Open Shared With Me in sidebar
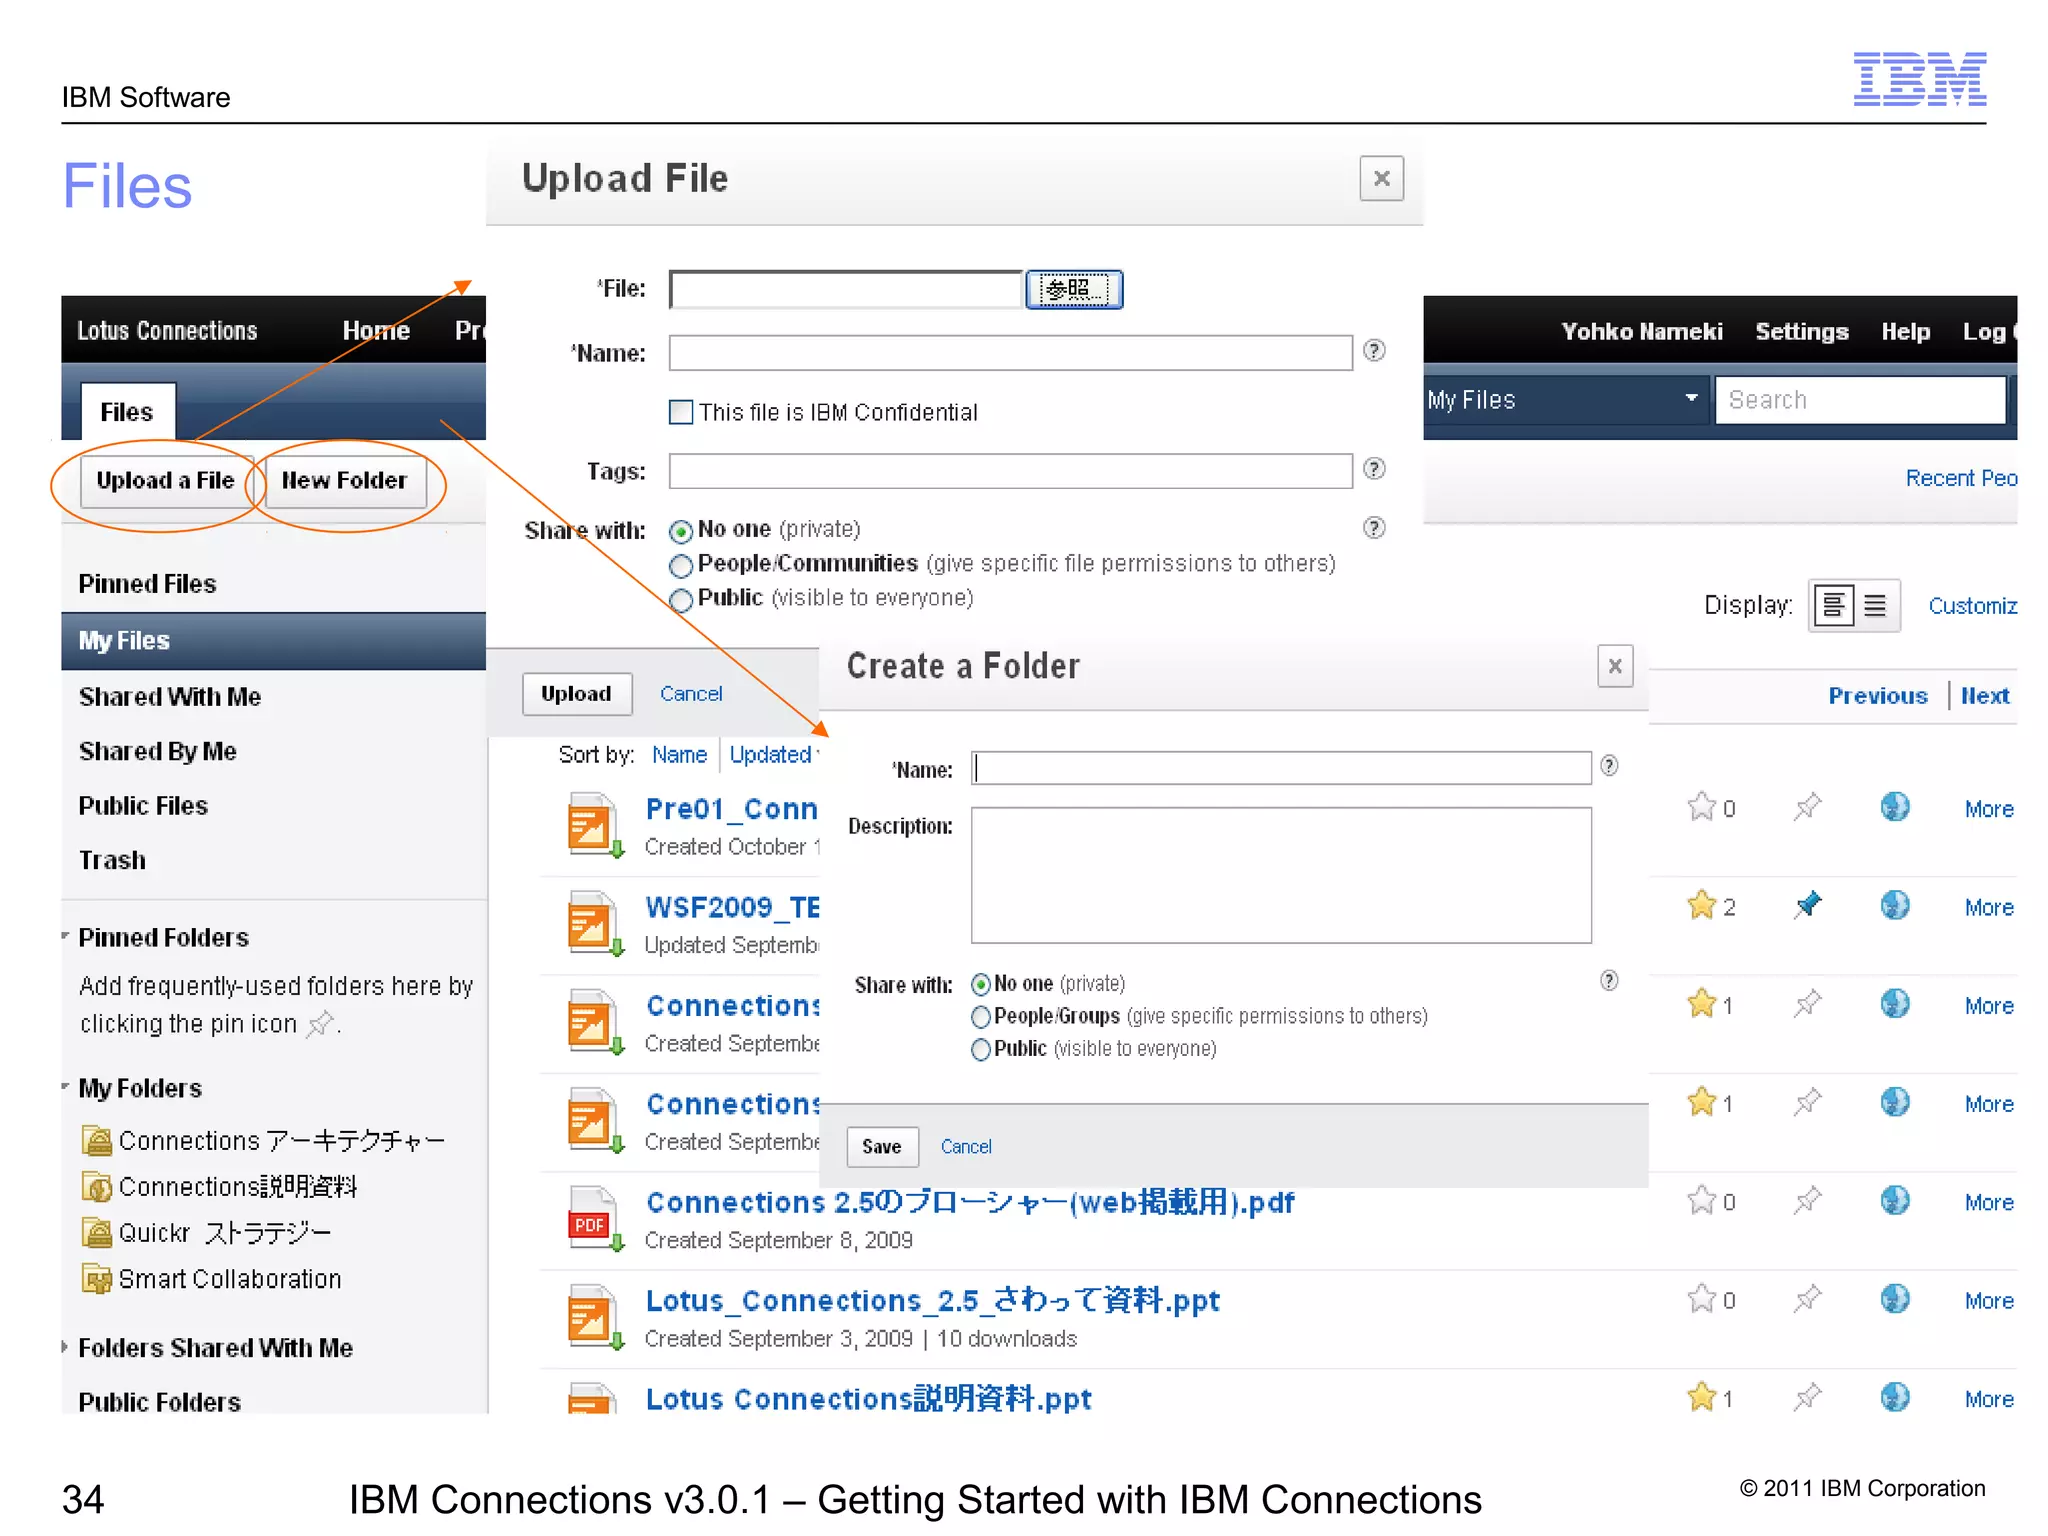The height and width of the screenshot is (1536, 2048). pyautogui.click(x=170, y=696)
